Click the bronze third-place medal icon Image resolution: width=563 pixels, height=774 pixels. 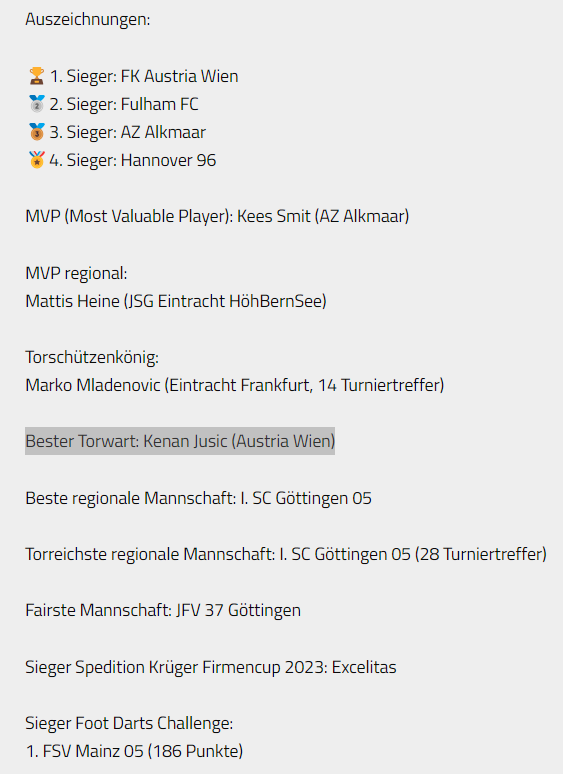(x=37, y=132)
